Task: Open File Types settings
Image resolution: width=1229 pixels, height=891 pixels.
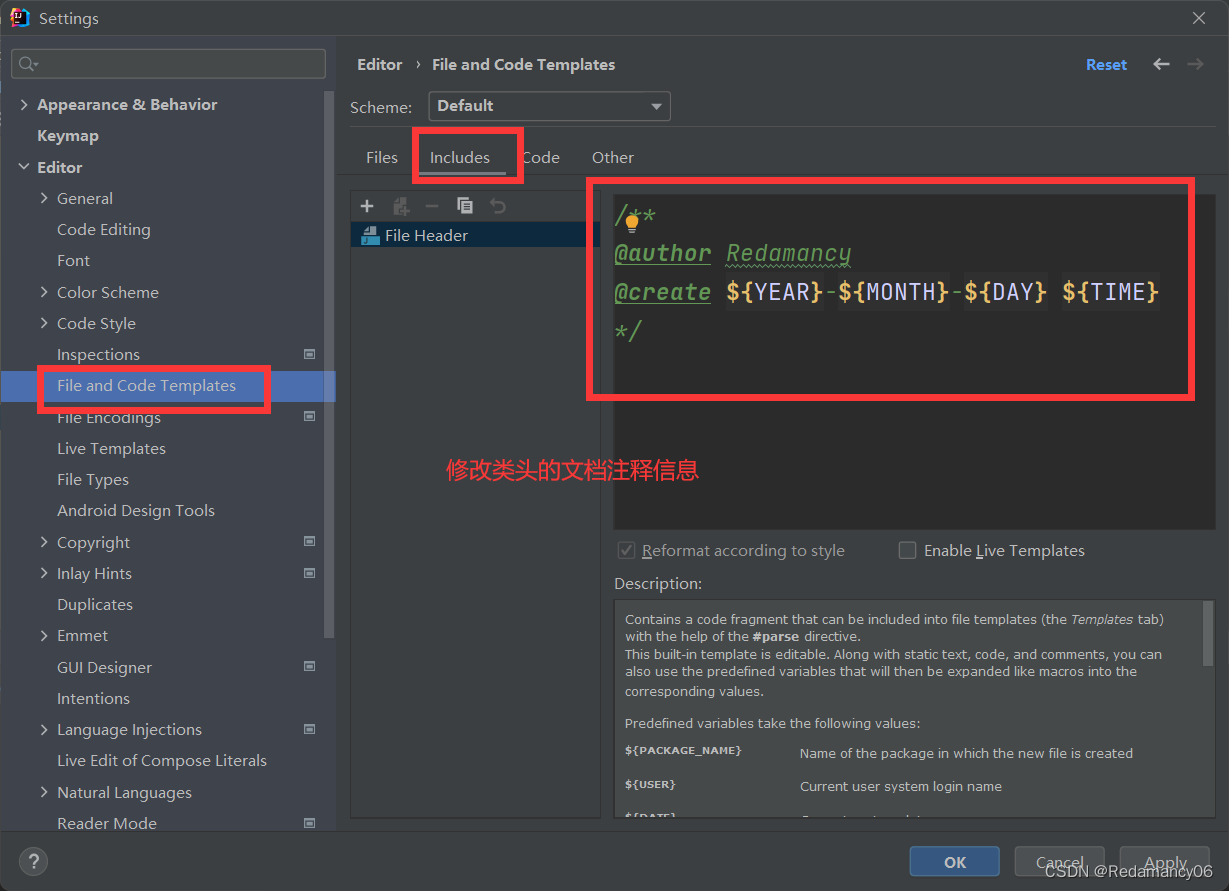Action: (93, 479)
